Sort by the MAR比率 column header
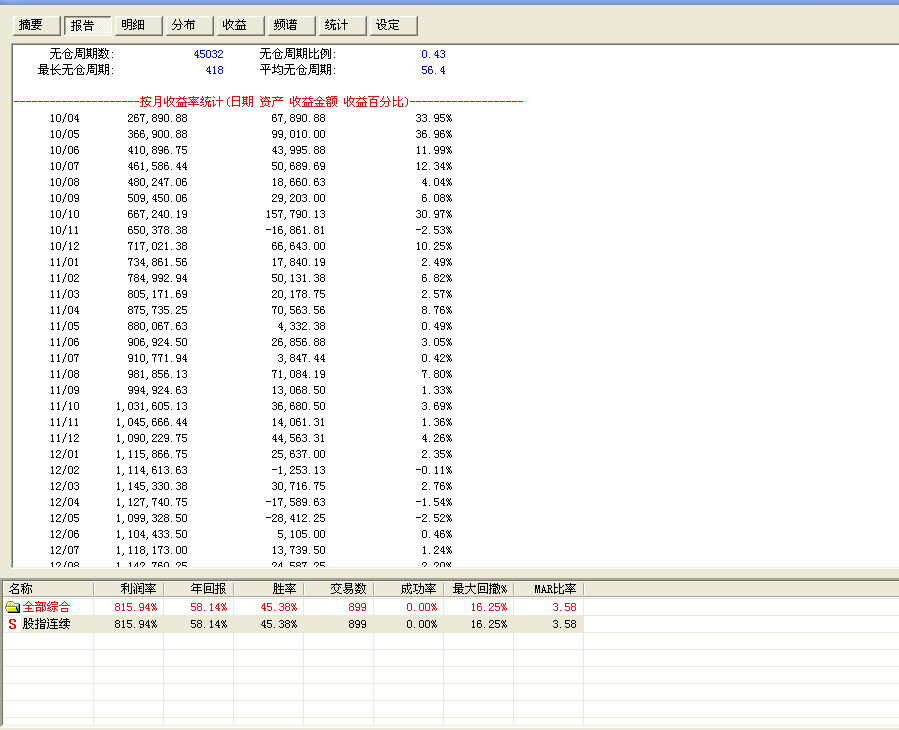Viewport: 899px width, 730px height. (x=548, y=589)
